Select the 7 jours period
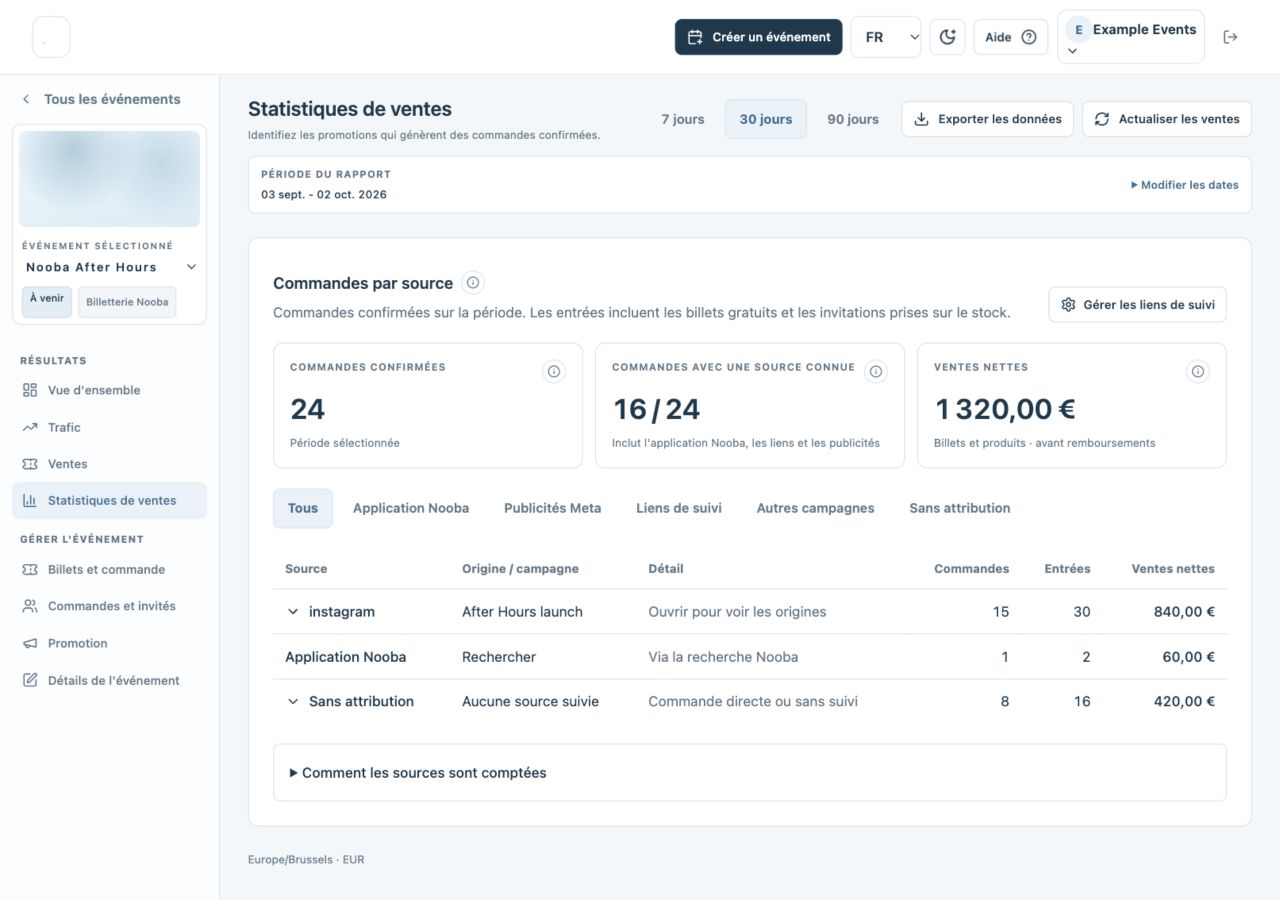The width and height of the screenshot is (1280, 900). (683, 119)
